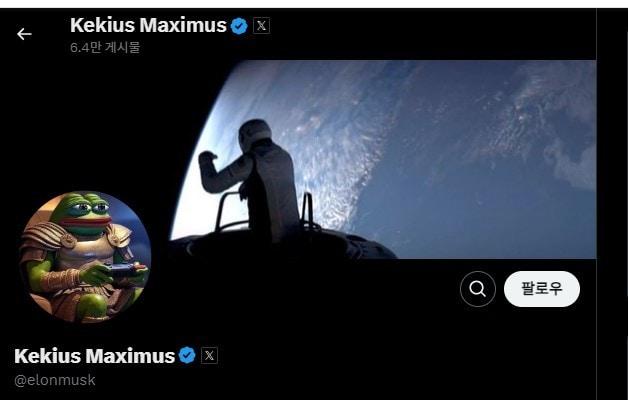Go back using the left arrow
Image resolution: width=628 pixels, height=400 pixels.
click(24, 34)
